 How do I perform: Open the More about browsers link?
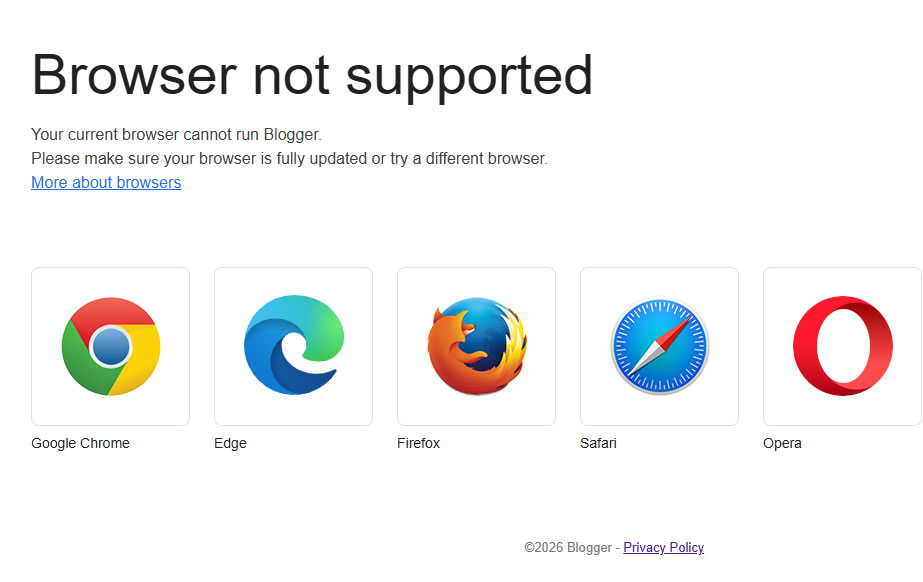point(106,182)
